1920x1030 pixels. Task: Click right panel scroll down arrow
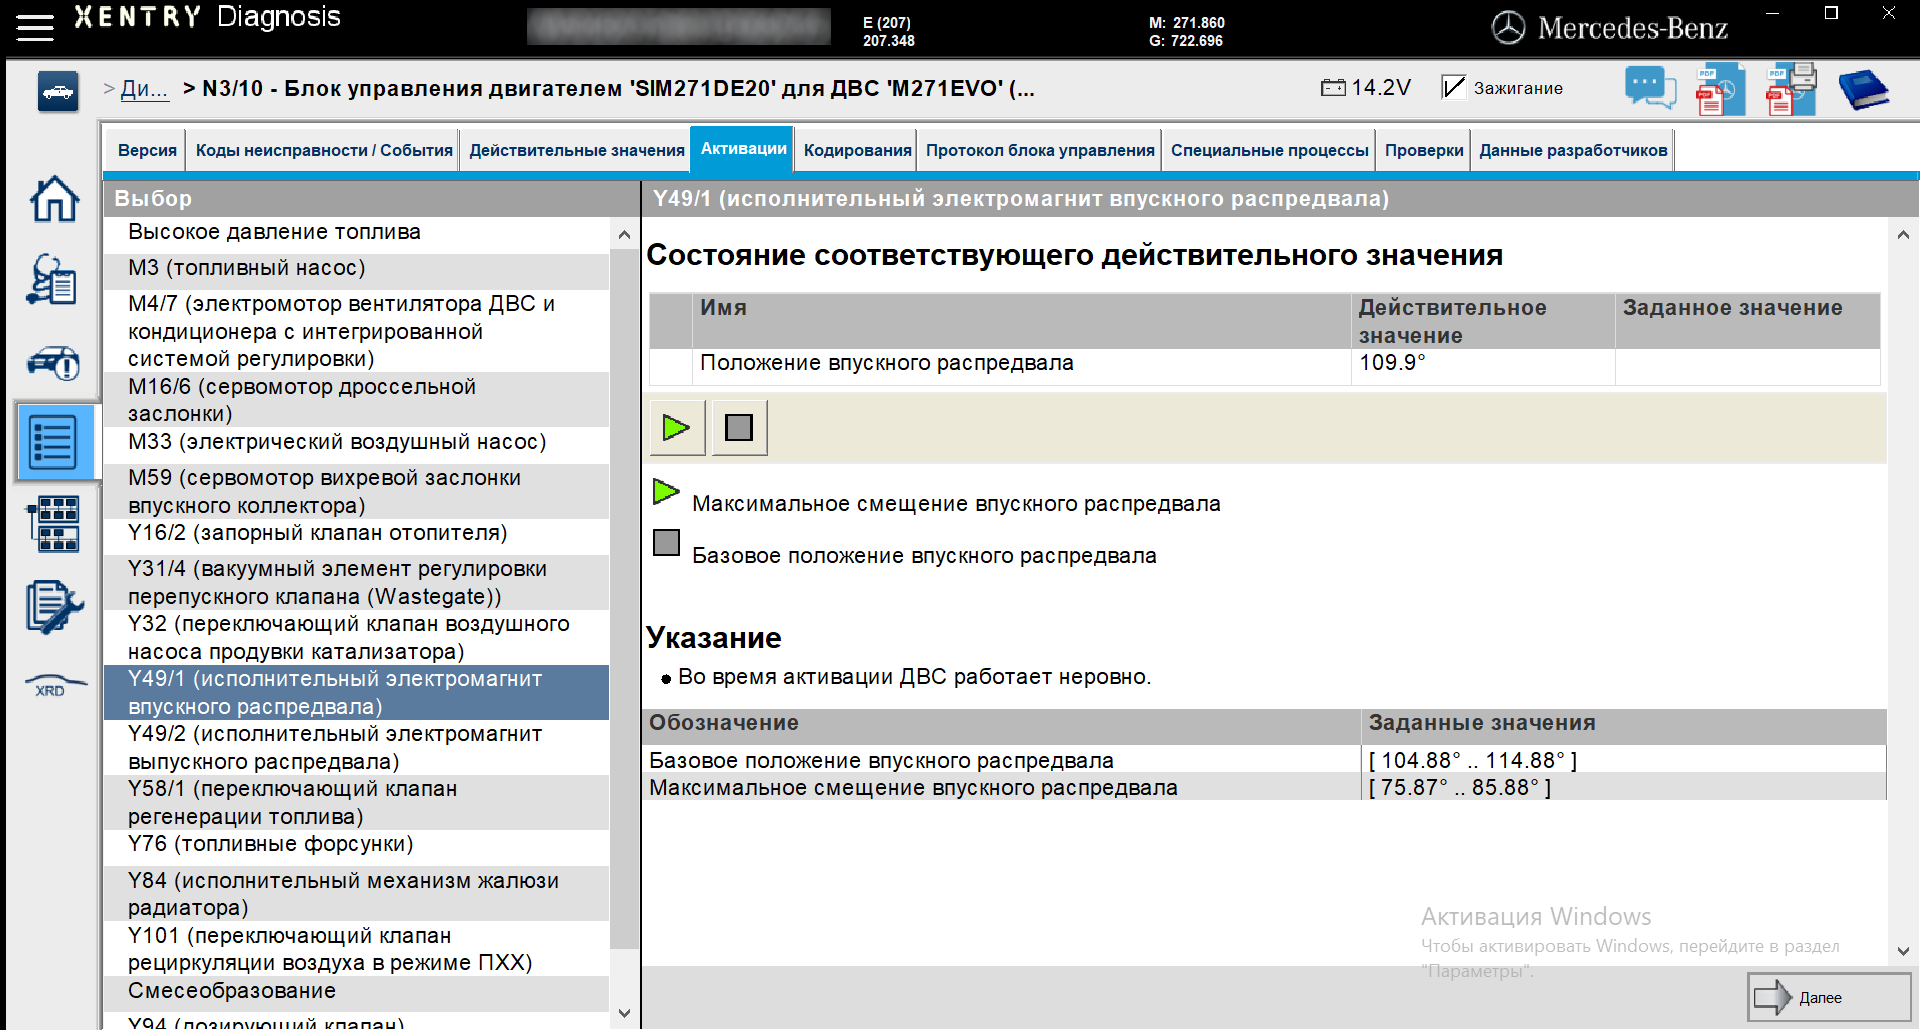[1903, 951]
